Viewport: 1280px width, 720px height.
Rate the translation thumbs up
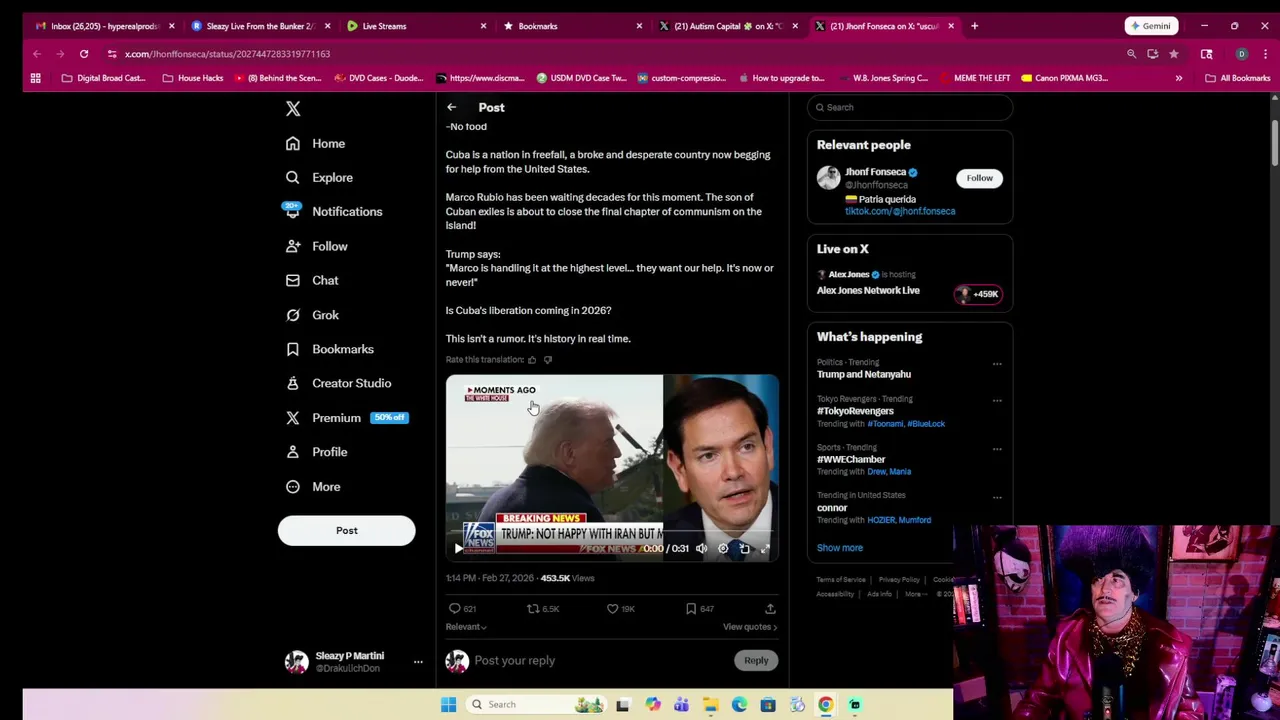pyautogui.click(x=532, y=360)
